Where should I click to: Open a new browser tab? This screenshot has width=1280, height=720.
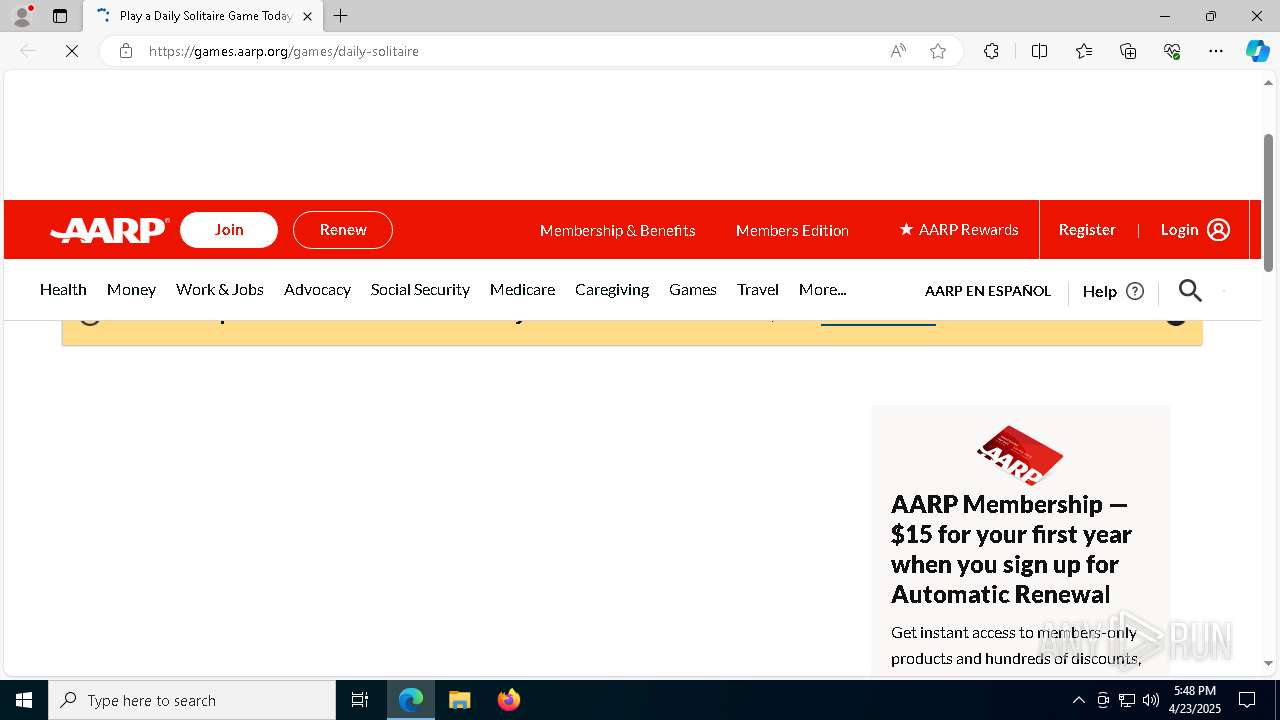pos(341,16)
